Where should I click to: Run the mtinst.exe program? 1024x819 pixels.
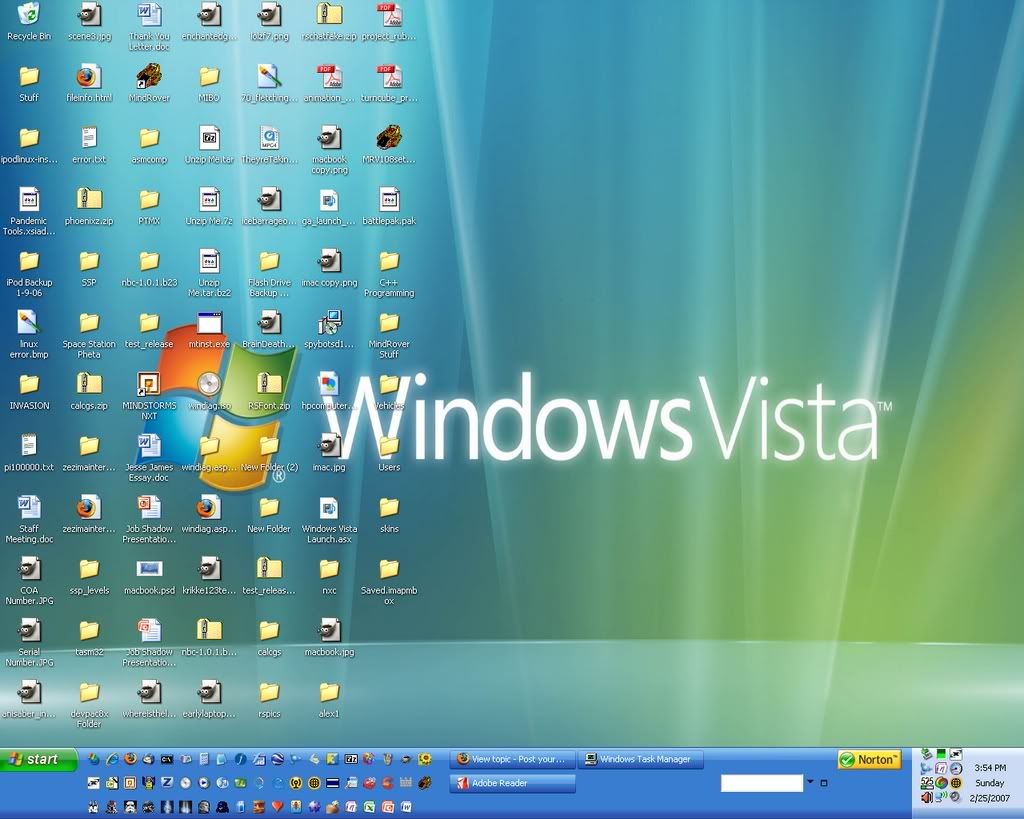[209, 329]
